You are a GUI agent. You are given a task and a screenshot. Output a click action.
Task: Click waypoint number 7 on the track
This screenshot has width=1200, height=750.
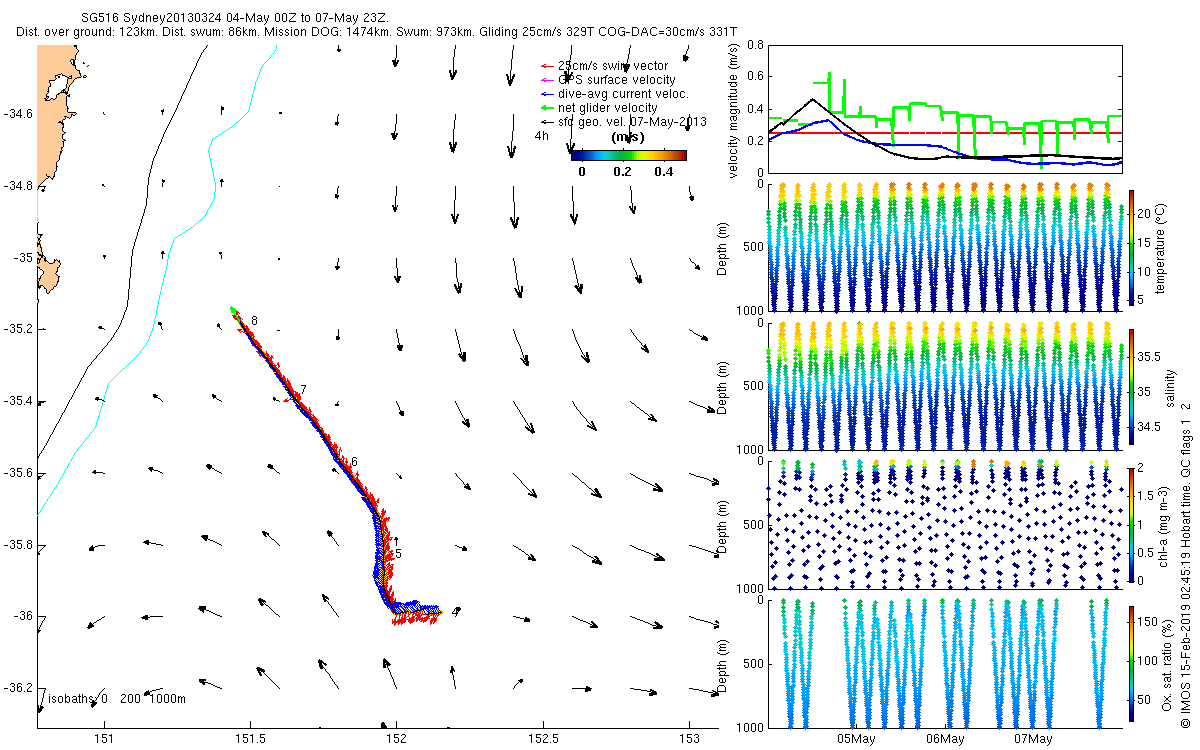tap(303, 389)
